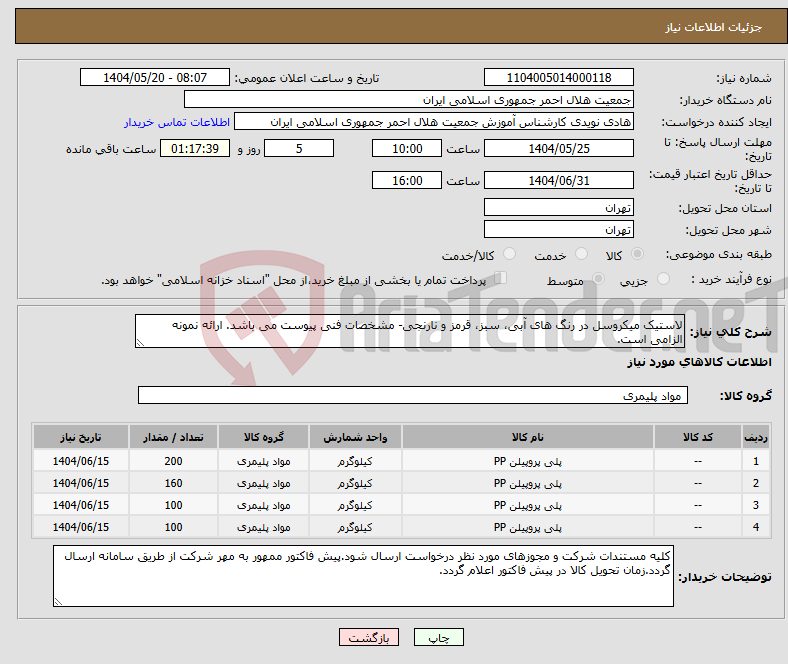Select the خدمت radio button
The image size is (788, 664).
click(583, 256)
